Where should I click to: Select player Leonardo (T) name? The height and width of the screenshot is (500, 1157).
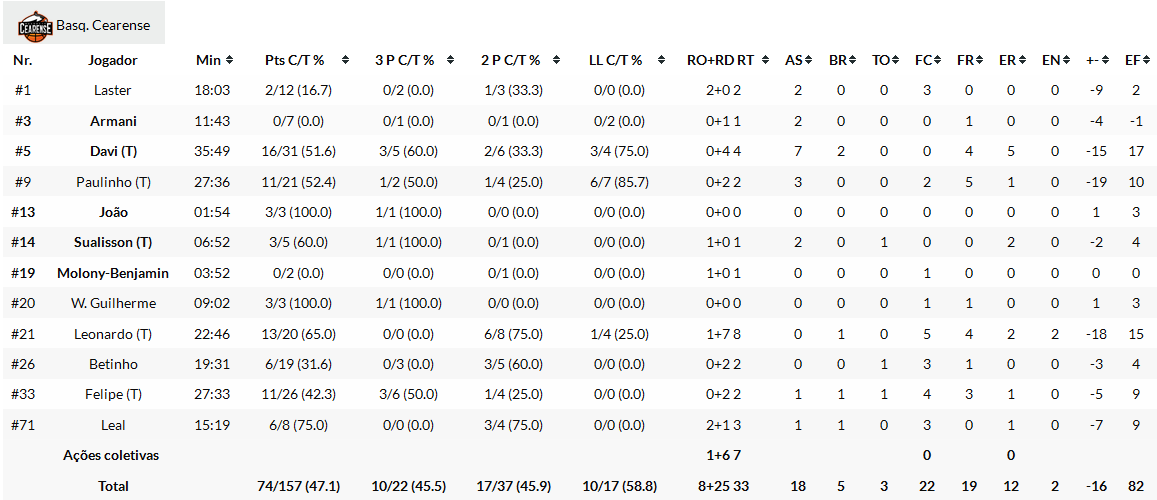click(x=113, y=334)
